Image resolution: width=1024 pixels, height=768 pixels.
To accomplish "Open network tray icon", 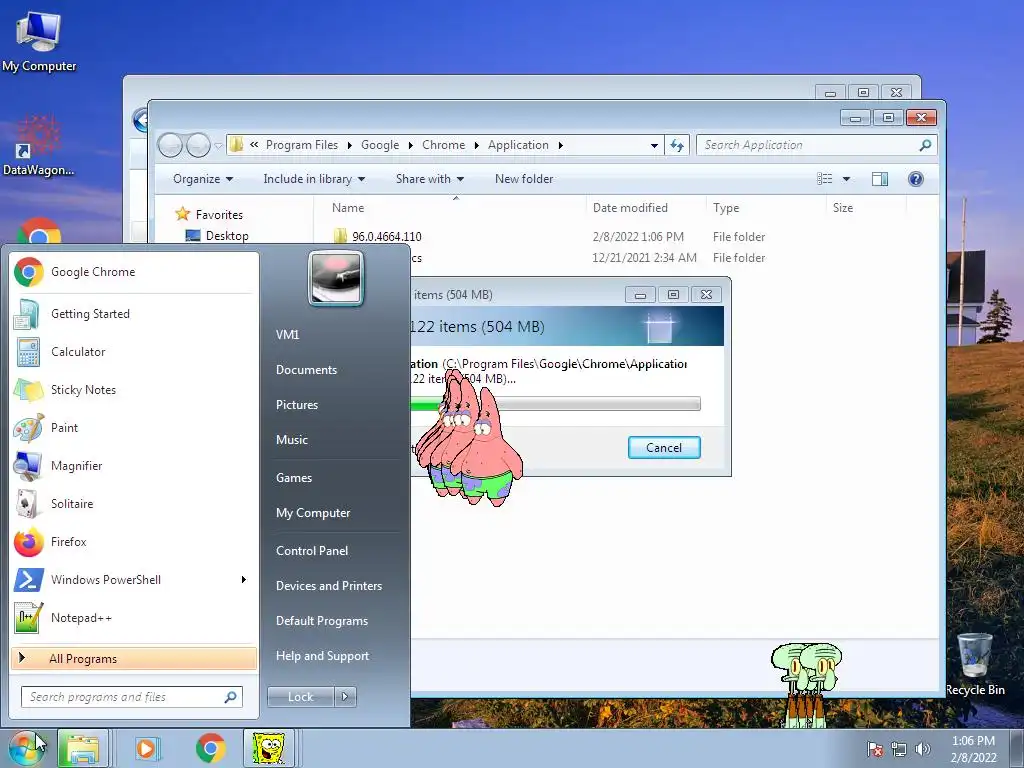I will pos(899,749).
